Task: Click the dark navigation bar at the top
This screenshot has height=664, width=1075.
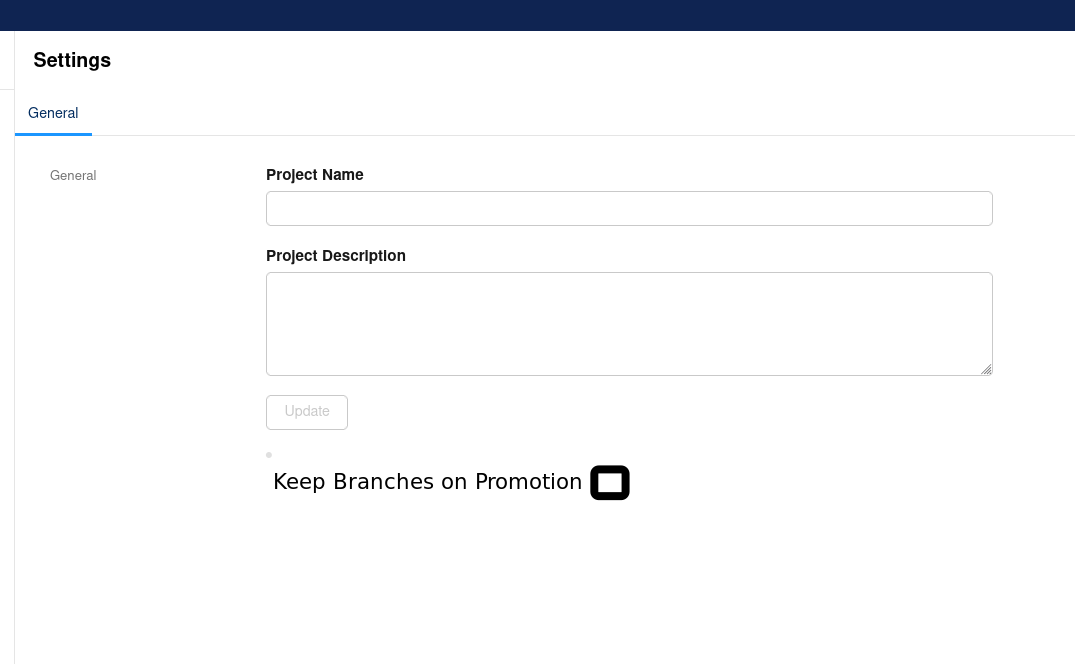Action: click(x=537, y=15)
